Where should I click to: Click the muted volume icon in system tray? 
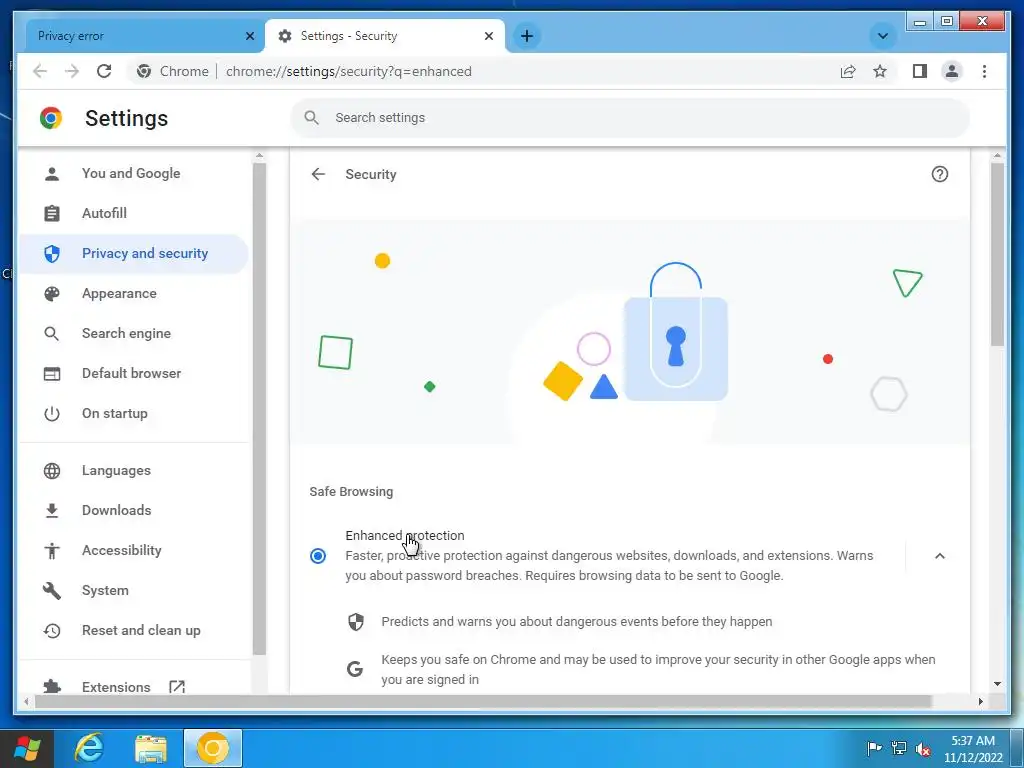coord(923,748)
